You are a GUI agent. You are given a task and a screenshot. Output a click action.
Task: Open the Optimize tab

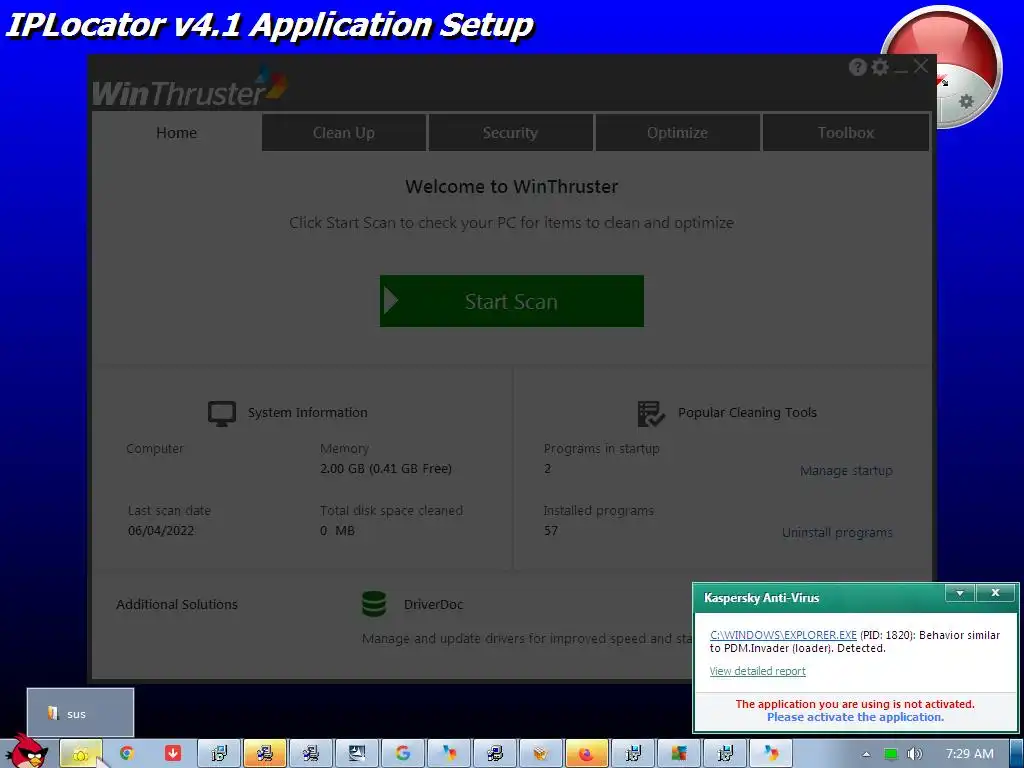click(678, 133)
